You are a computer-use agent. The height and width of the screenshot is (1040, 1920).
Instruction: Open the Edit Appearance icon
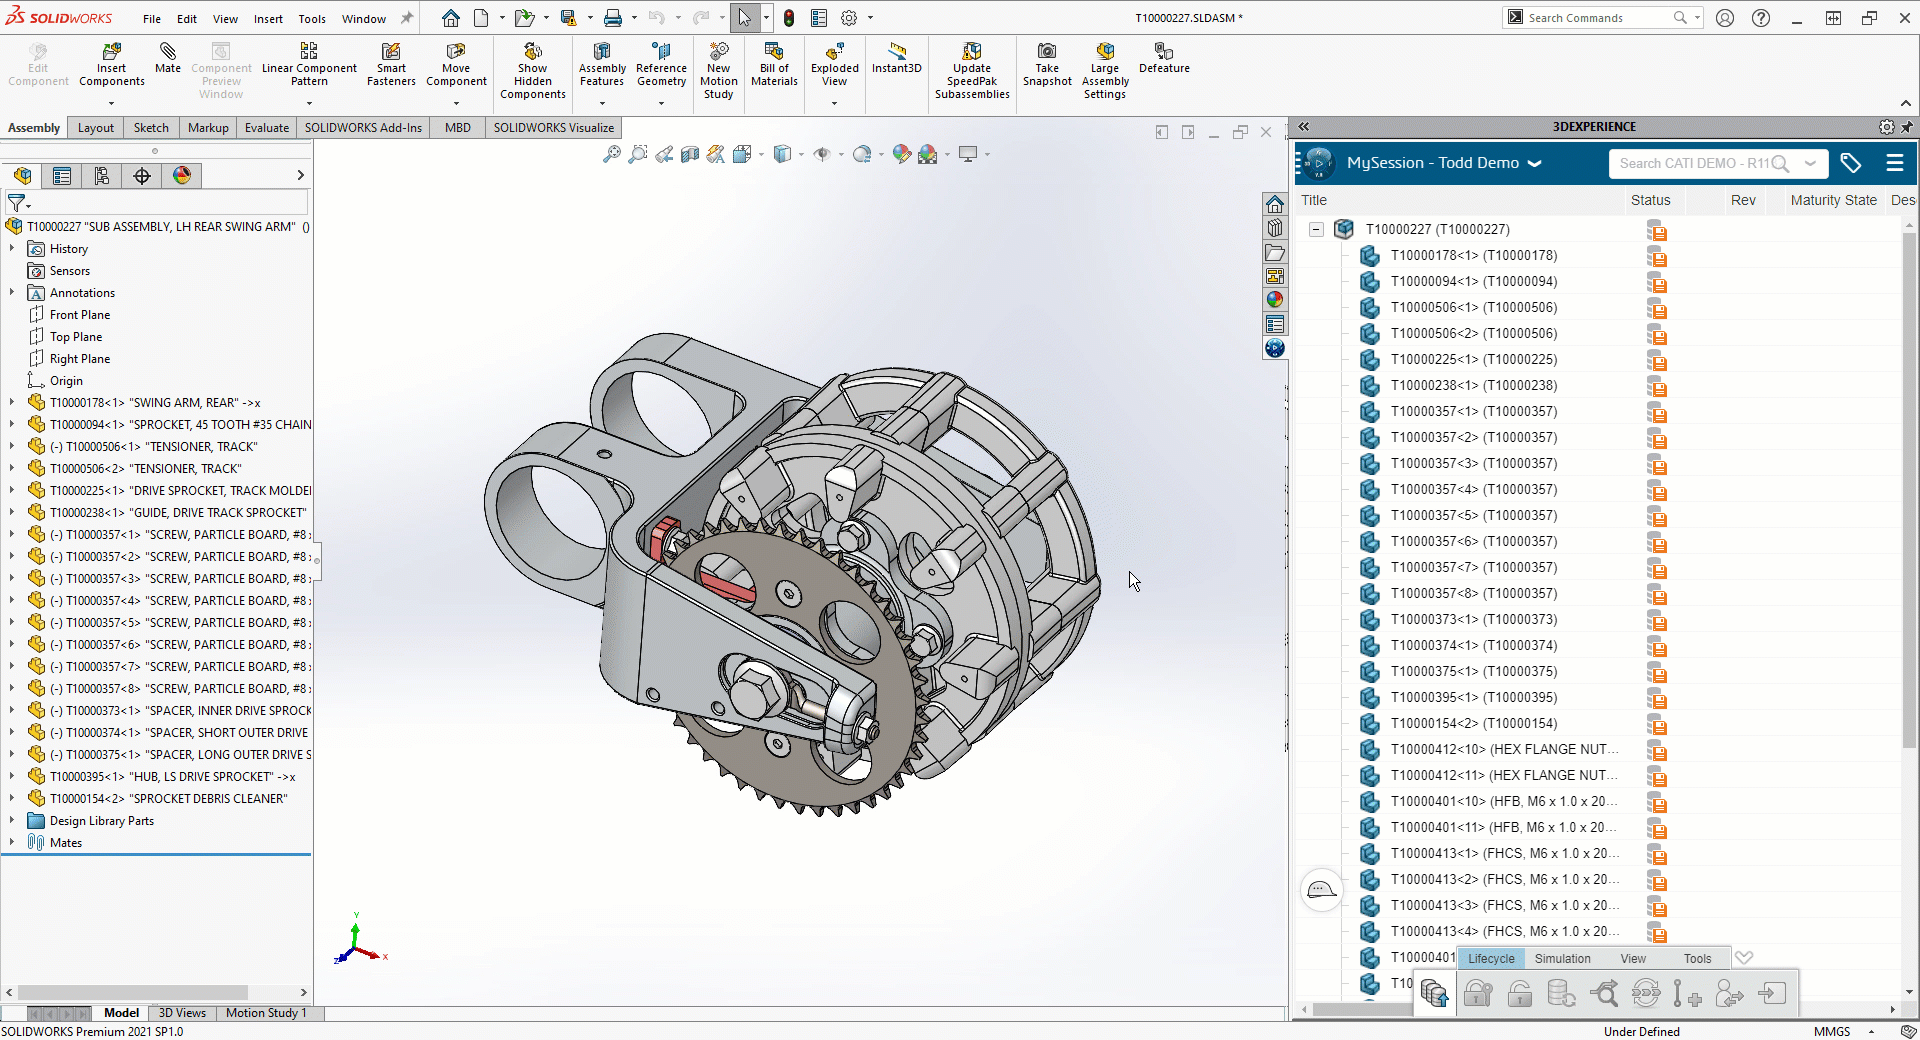(x=901, y=154)
